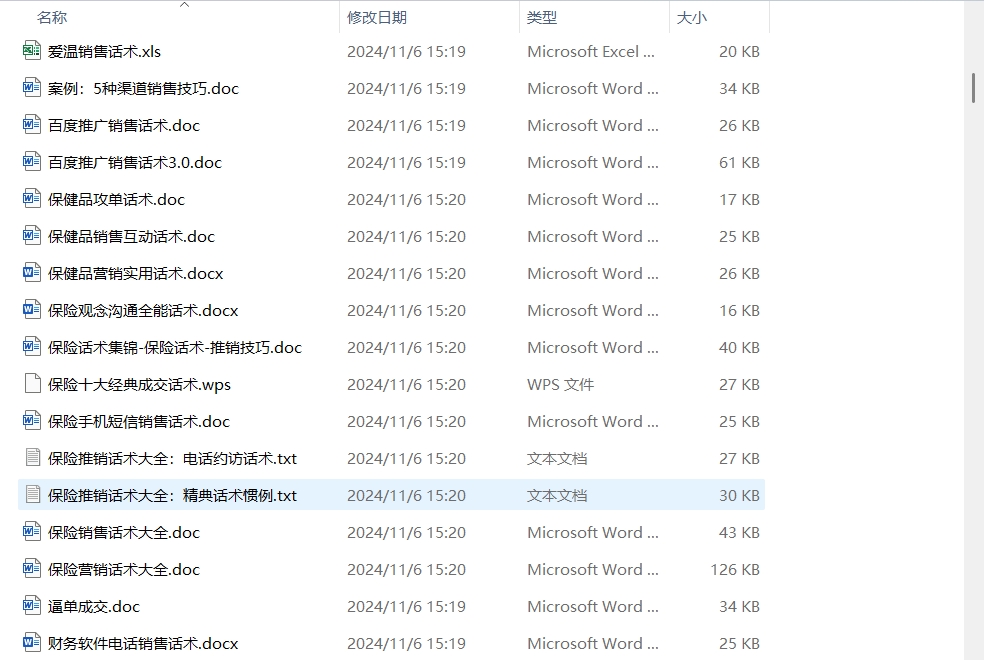Image resolution: width=984 pixels, height=660 pixels.
Task: Click Word icon of 保险手机短信销售话术.doc
Action: (32, 421)
